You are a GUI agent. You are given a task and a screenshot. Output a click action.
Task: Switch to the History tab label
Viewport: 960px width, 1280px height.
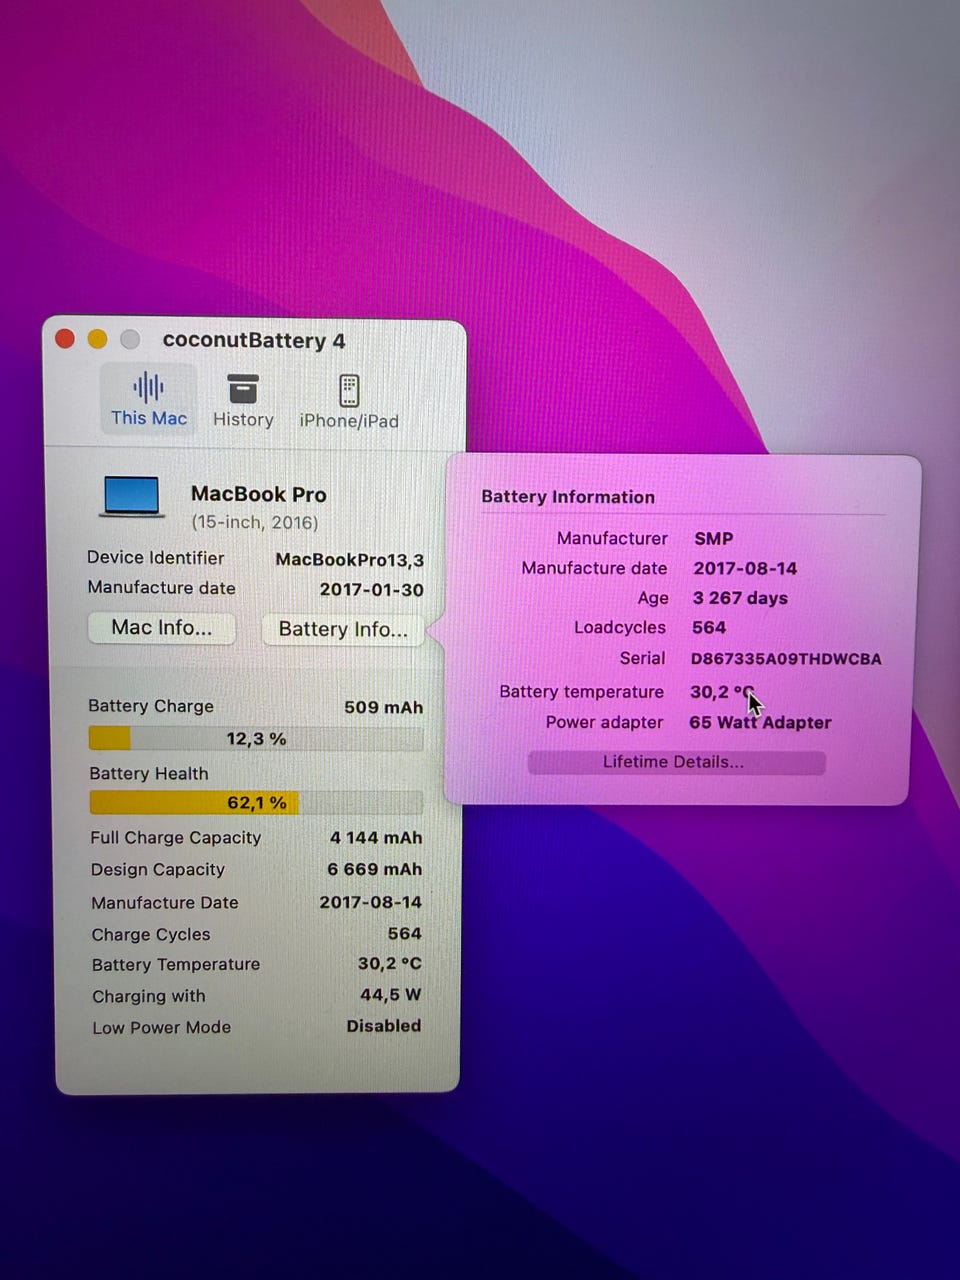(x=243, y=419)
